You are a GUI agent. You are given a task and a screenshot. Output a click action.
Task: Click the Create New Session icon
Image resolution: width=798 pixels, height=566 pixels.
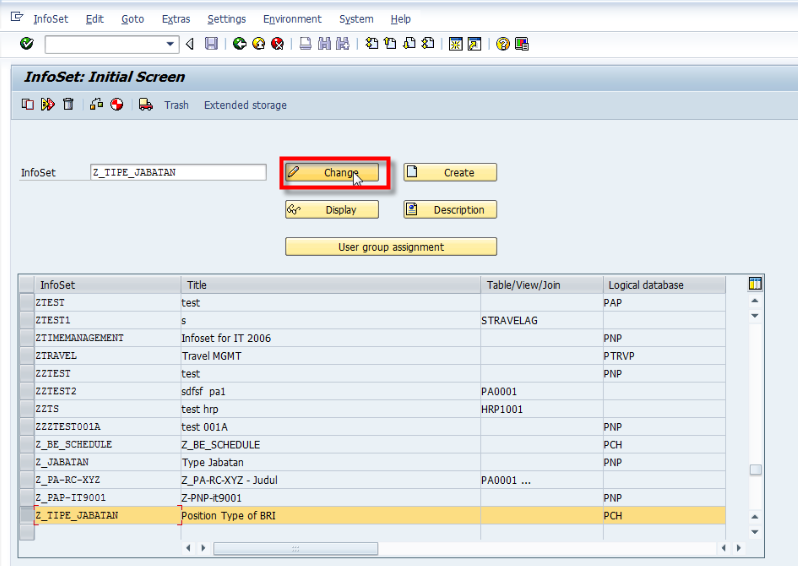coord(455,44)
